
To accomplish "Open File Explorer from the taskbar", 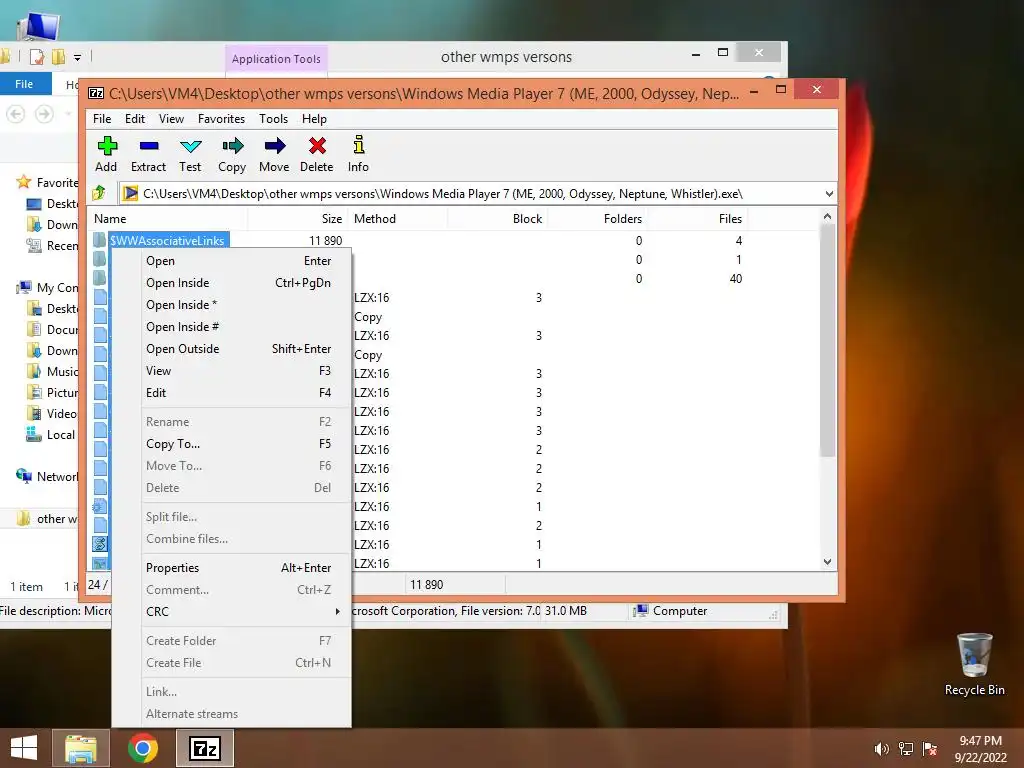I will pos(80,748).
